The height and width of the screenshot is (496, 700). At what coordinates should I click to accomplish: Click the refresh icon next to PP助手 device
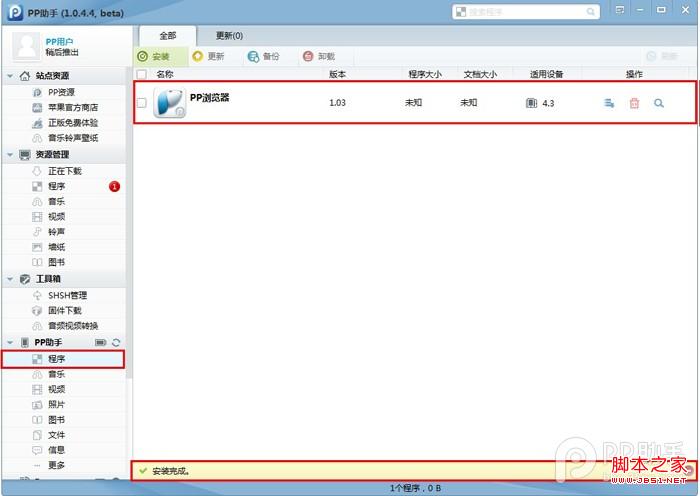(x=116, y=342)
